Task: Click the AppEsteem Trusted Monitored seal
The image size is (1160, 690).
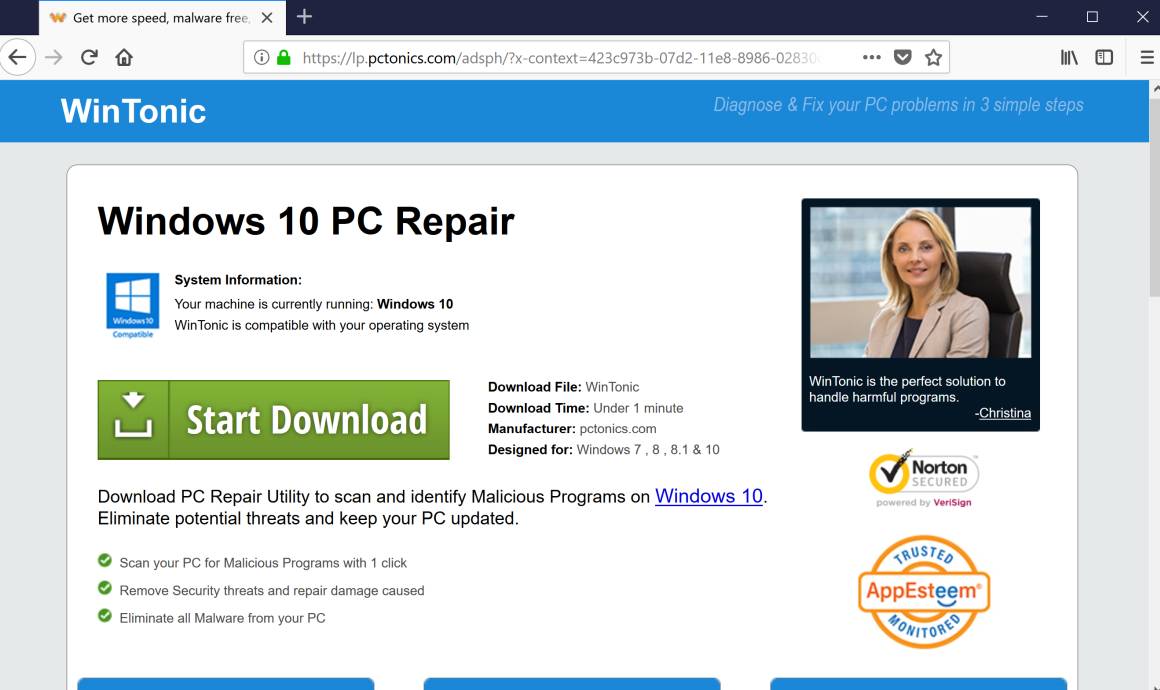Action: coord(924,592)
